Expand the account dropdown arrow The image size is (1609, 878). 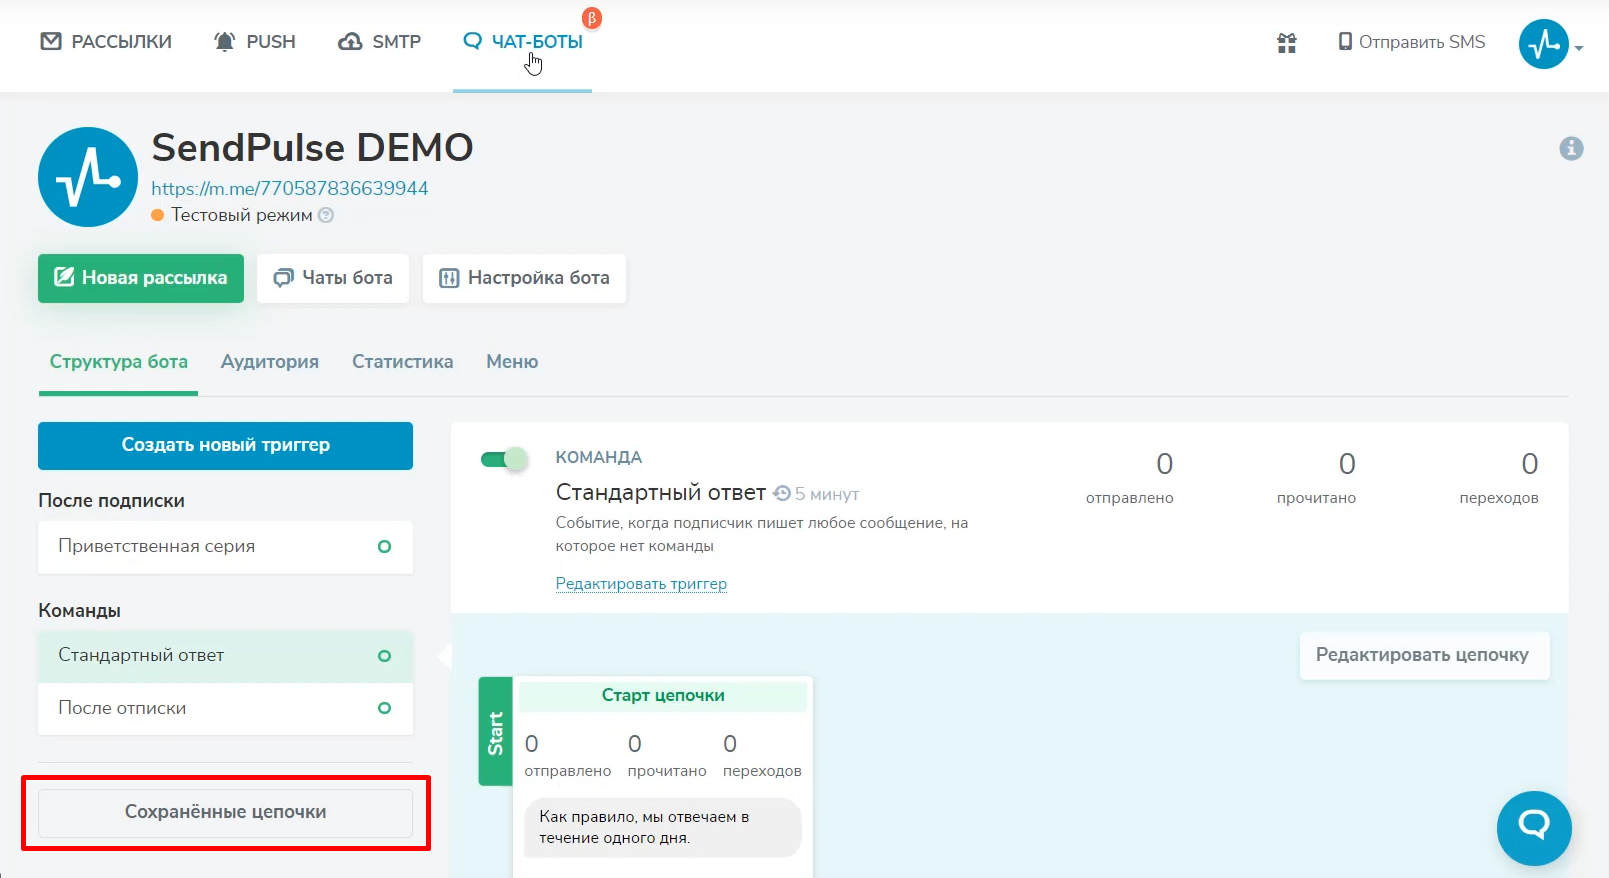point(1579,47)
